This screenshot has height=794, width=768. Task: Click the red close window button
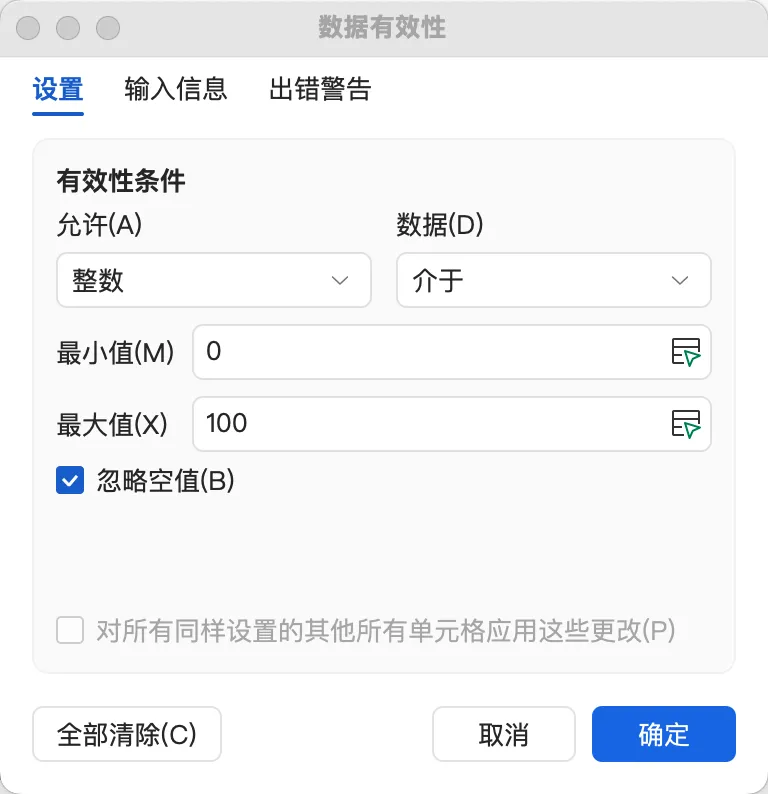coord(28,27)
